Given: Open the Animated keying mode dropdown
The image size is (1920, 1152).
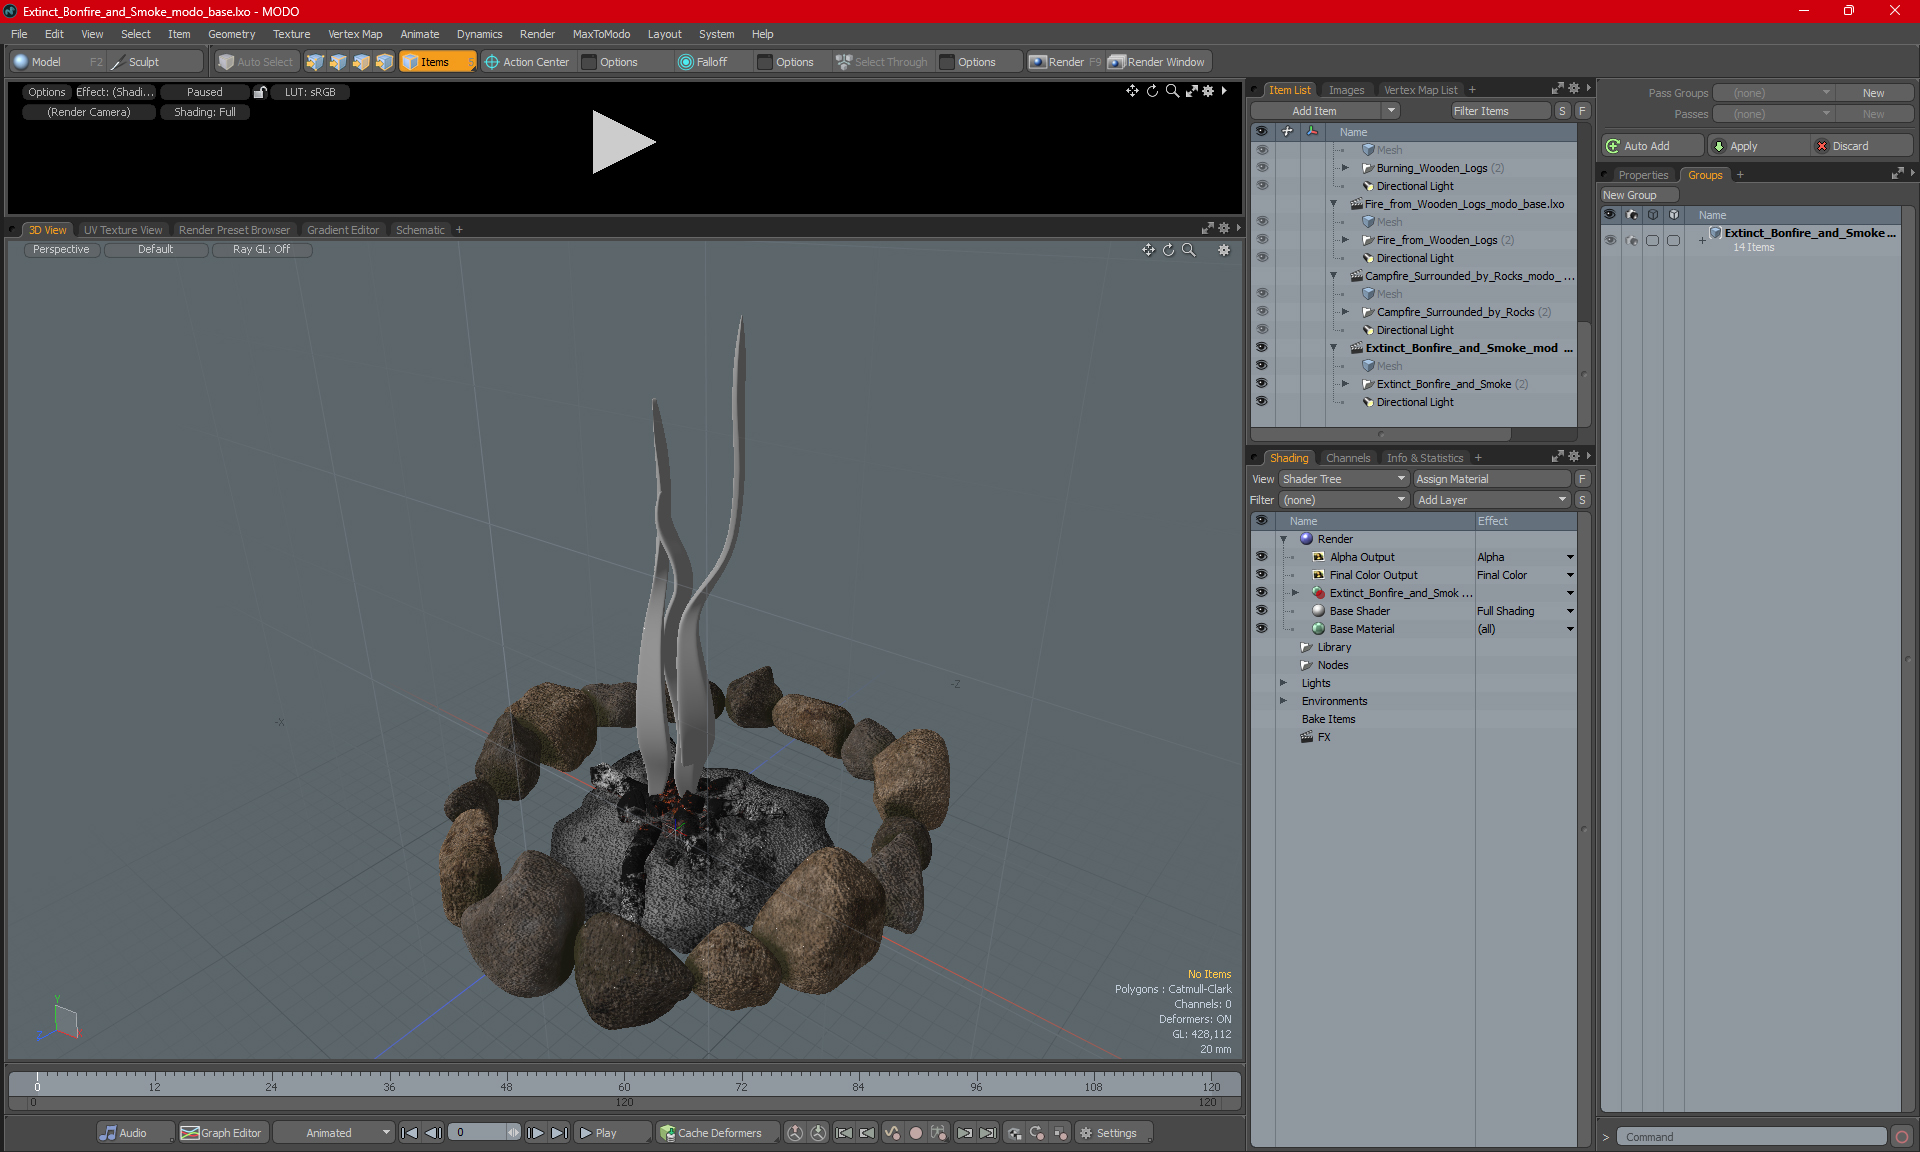Looking at the screenshot, I should [x=333, y=1133].
